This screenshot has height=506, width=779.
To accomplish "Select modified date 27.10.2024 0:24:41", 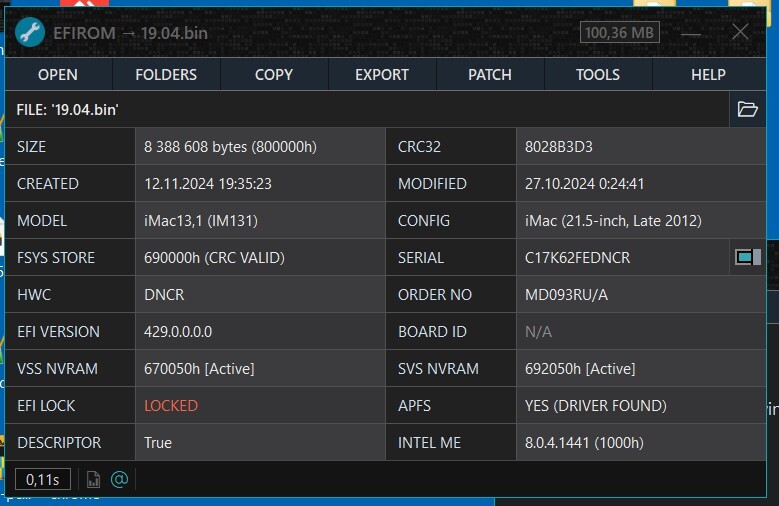I will 585,184.
